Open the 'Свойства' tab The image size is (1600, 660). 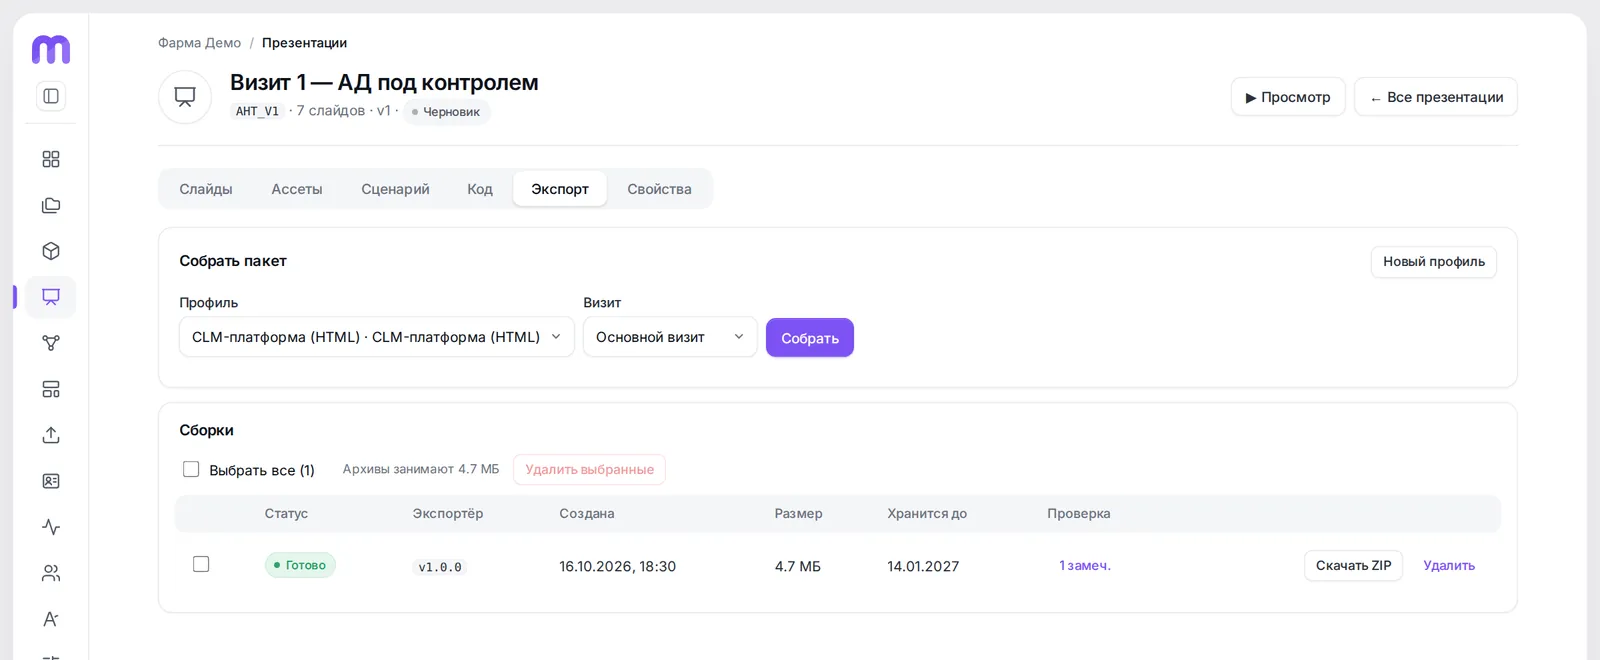[x=659, y=189]
